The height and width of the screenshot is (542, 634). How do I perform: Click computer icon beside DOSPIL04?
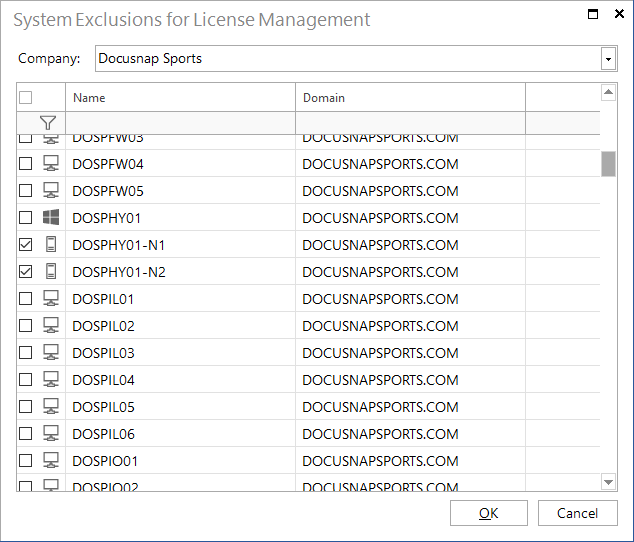51,379
